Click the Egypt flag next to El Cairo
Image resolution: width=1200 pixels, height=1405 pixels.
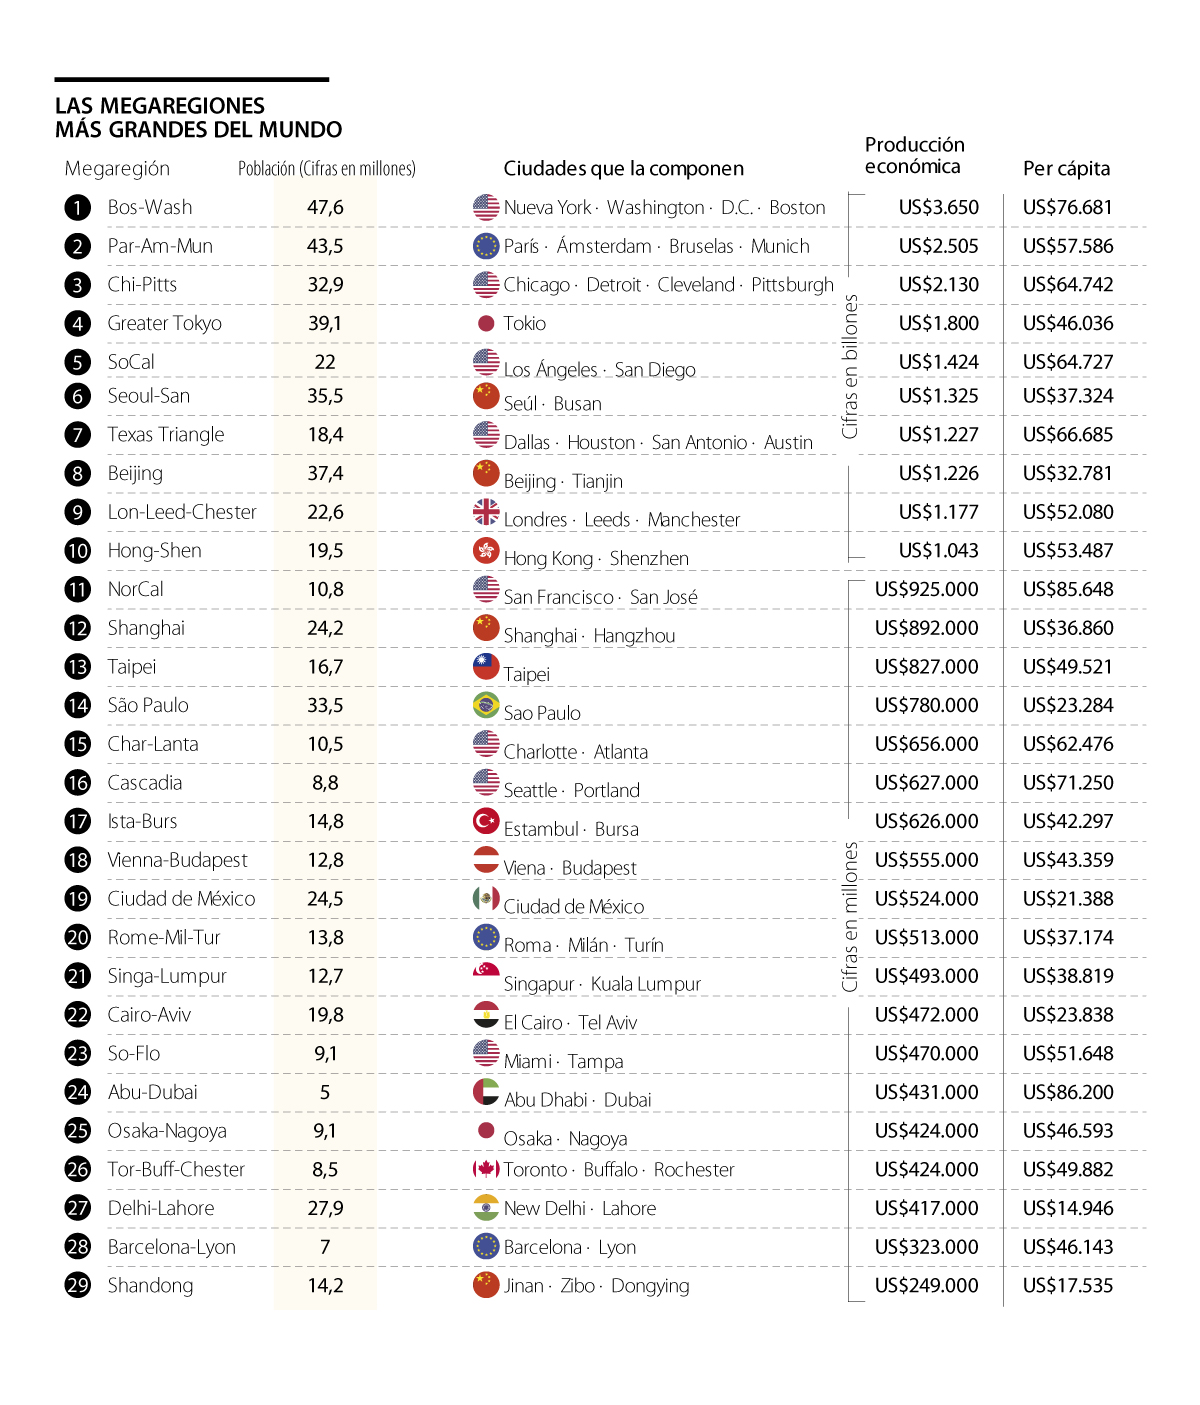click(486, 1015)
